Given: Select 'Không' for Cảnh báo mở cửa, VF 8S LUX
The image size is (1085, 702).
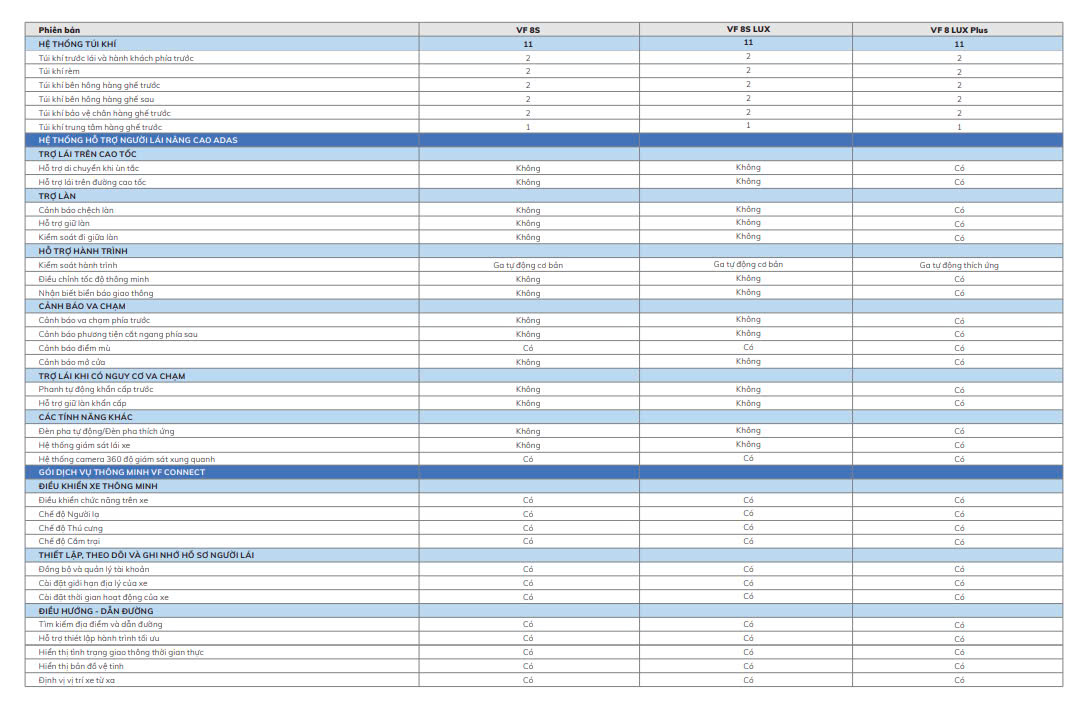Looking at the screenshot, I should tap(748, 361).
